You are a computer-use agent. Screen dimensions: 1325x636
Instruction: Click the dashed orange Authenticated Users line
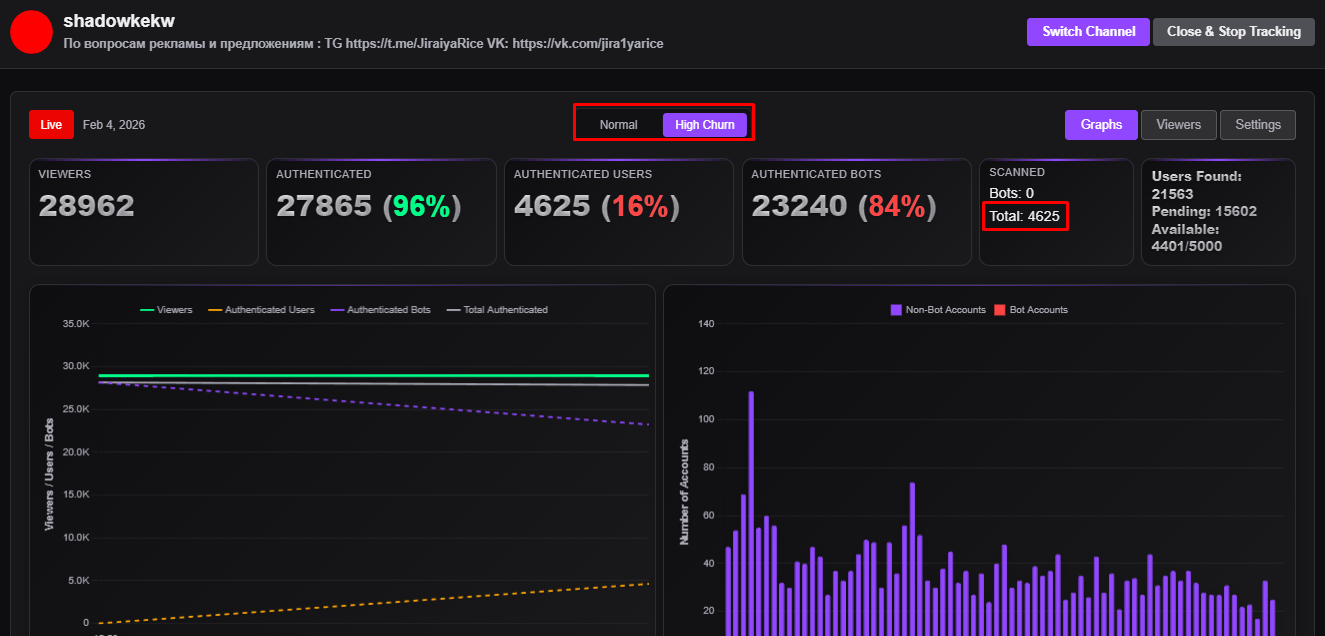tap(373, 603)
